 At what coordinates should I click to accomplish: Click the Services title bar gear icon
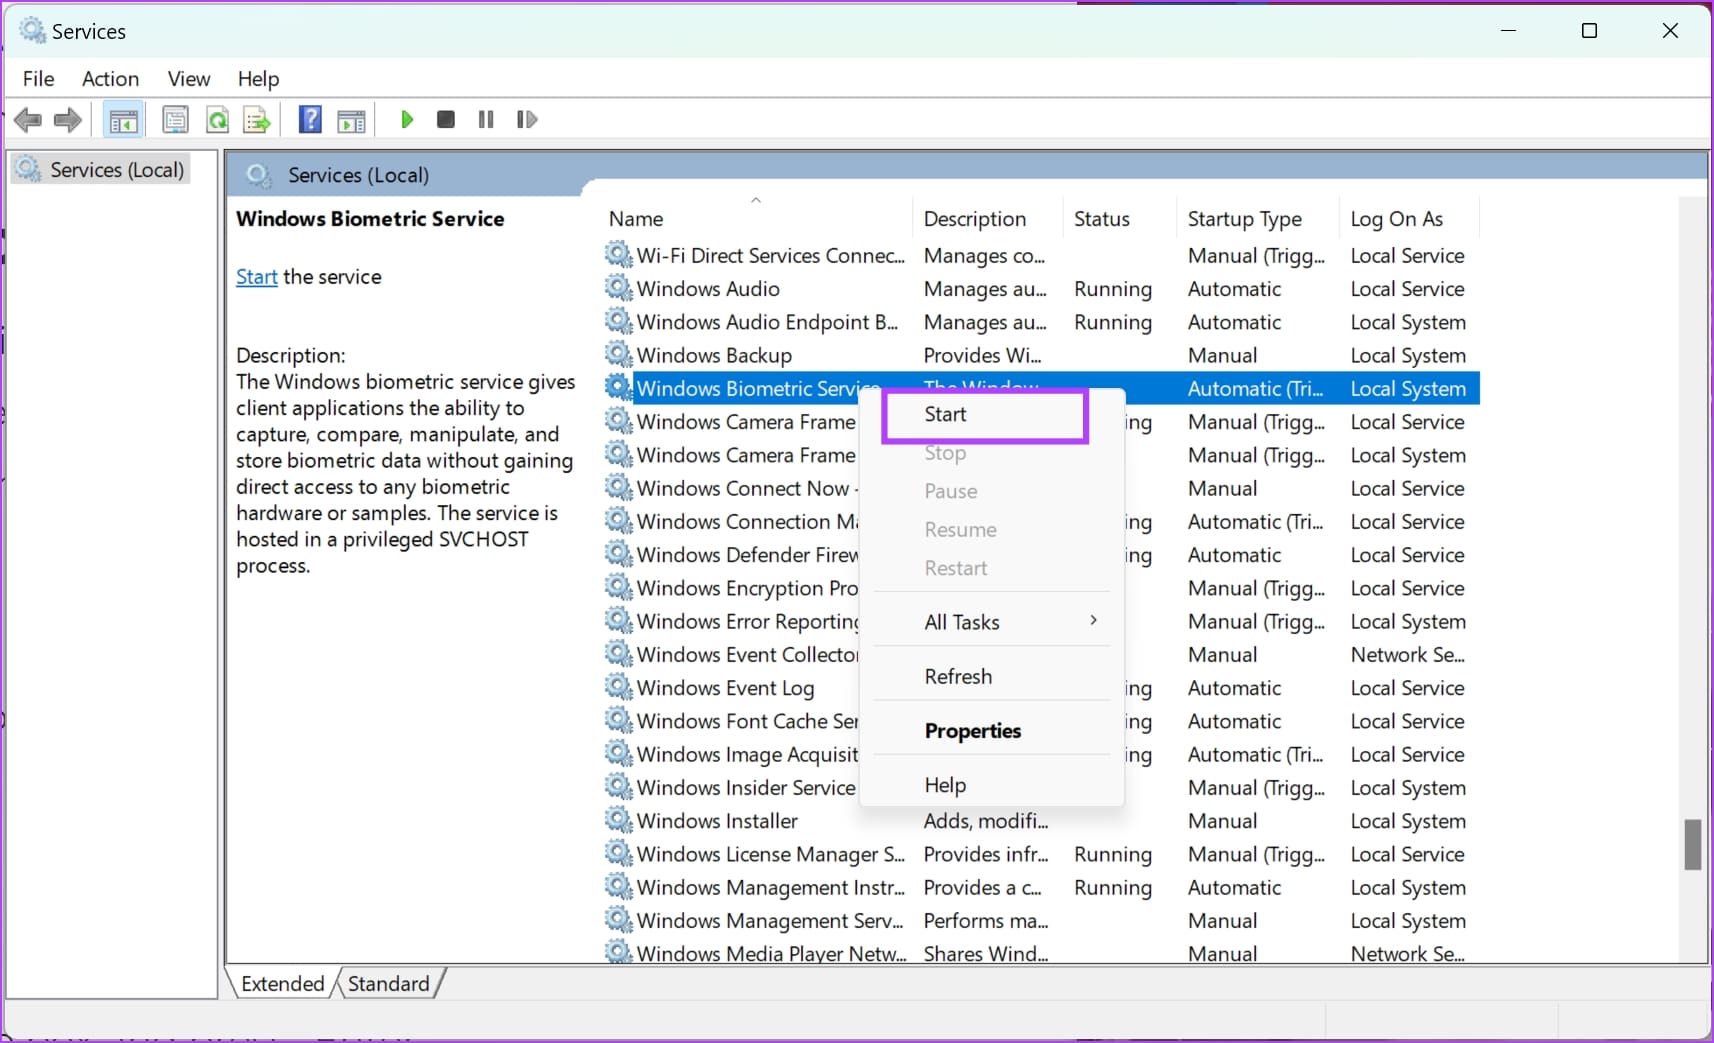pos(32,31)
